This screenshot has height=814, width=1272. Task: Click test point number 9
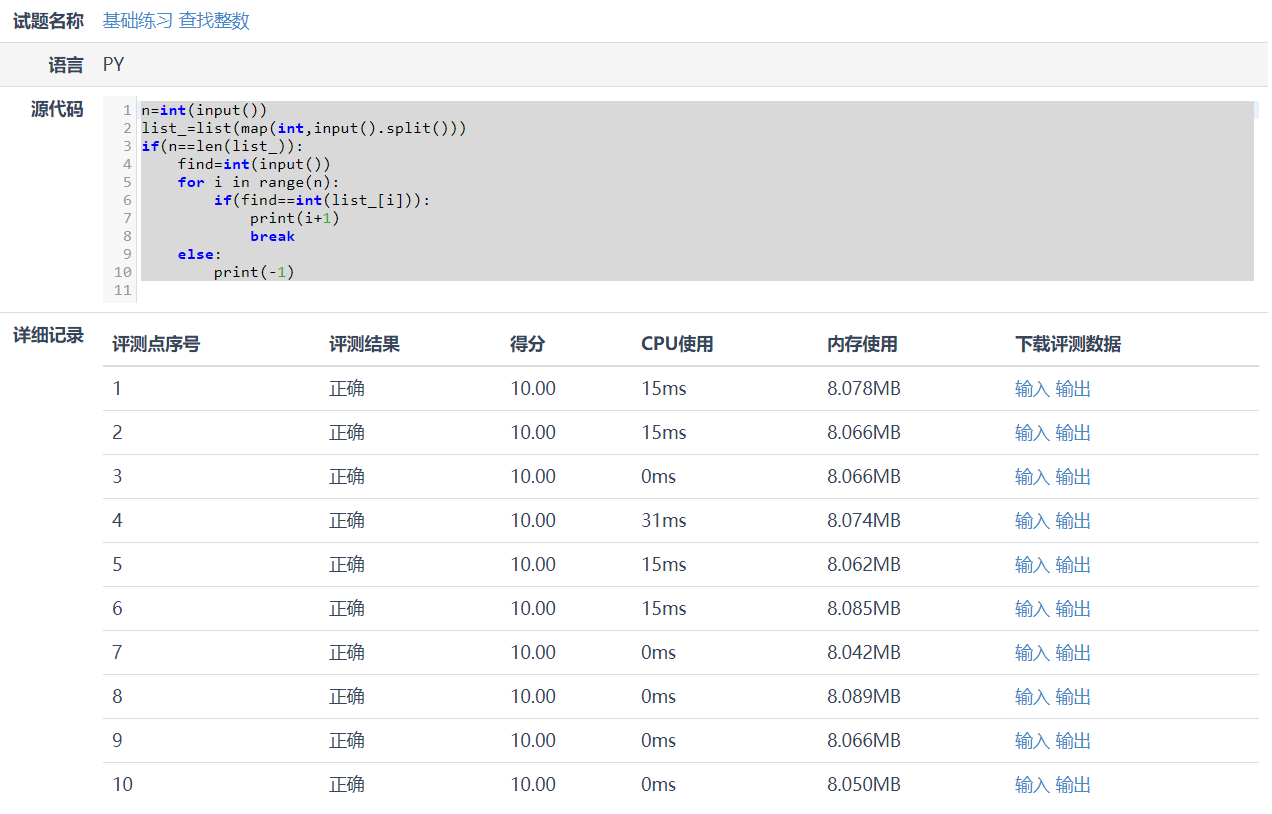point(117,741)
